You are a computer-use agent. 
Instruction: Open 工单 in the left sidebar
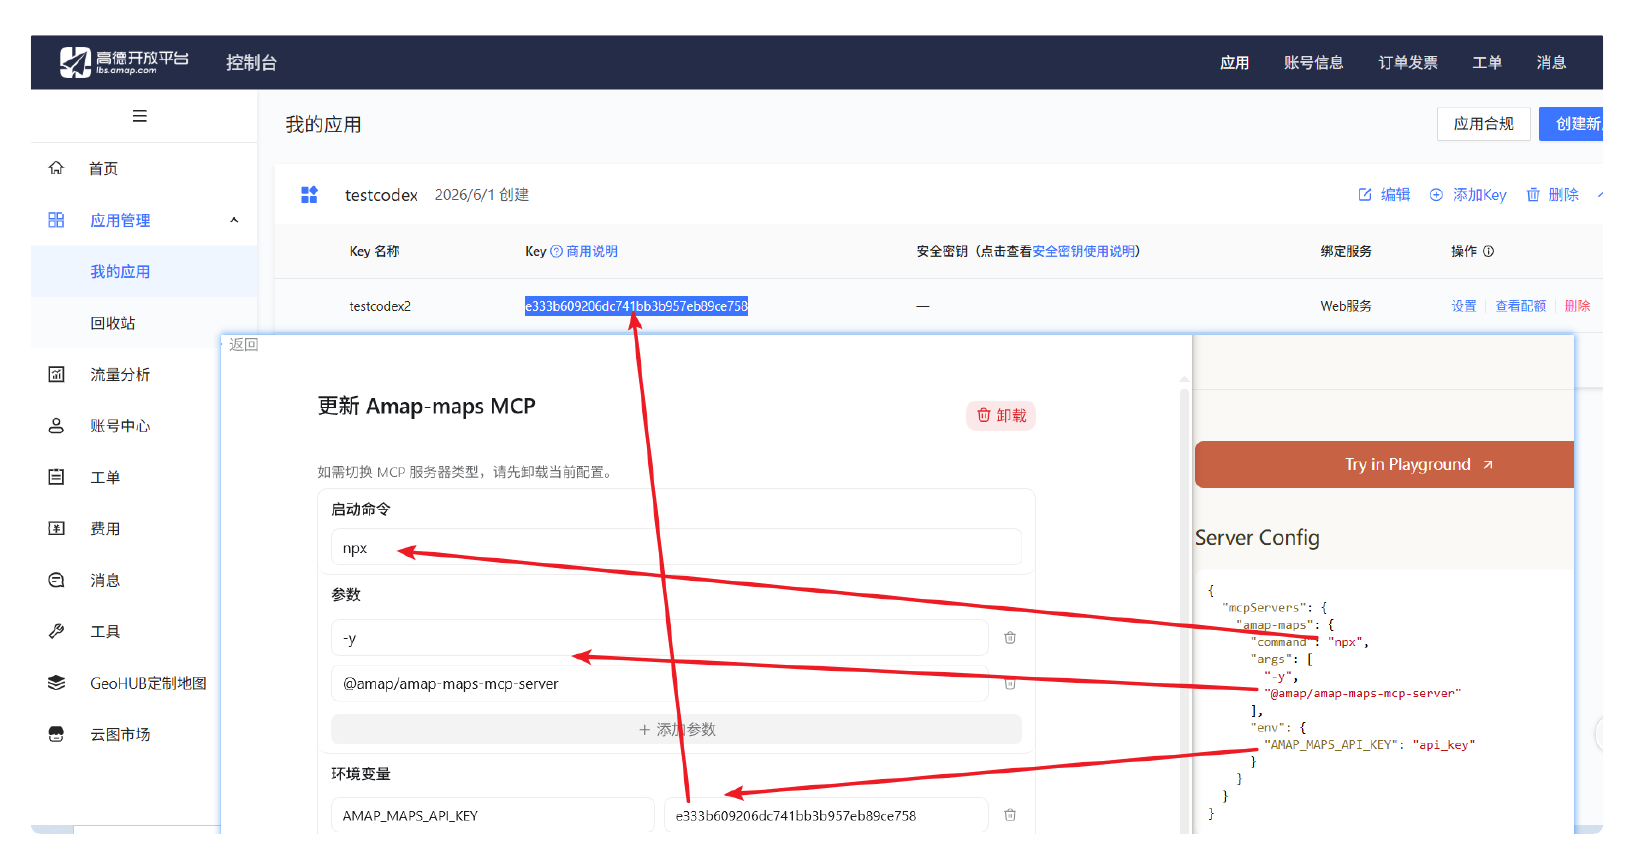[105, 477]
